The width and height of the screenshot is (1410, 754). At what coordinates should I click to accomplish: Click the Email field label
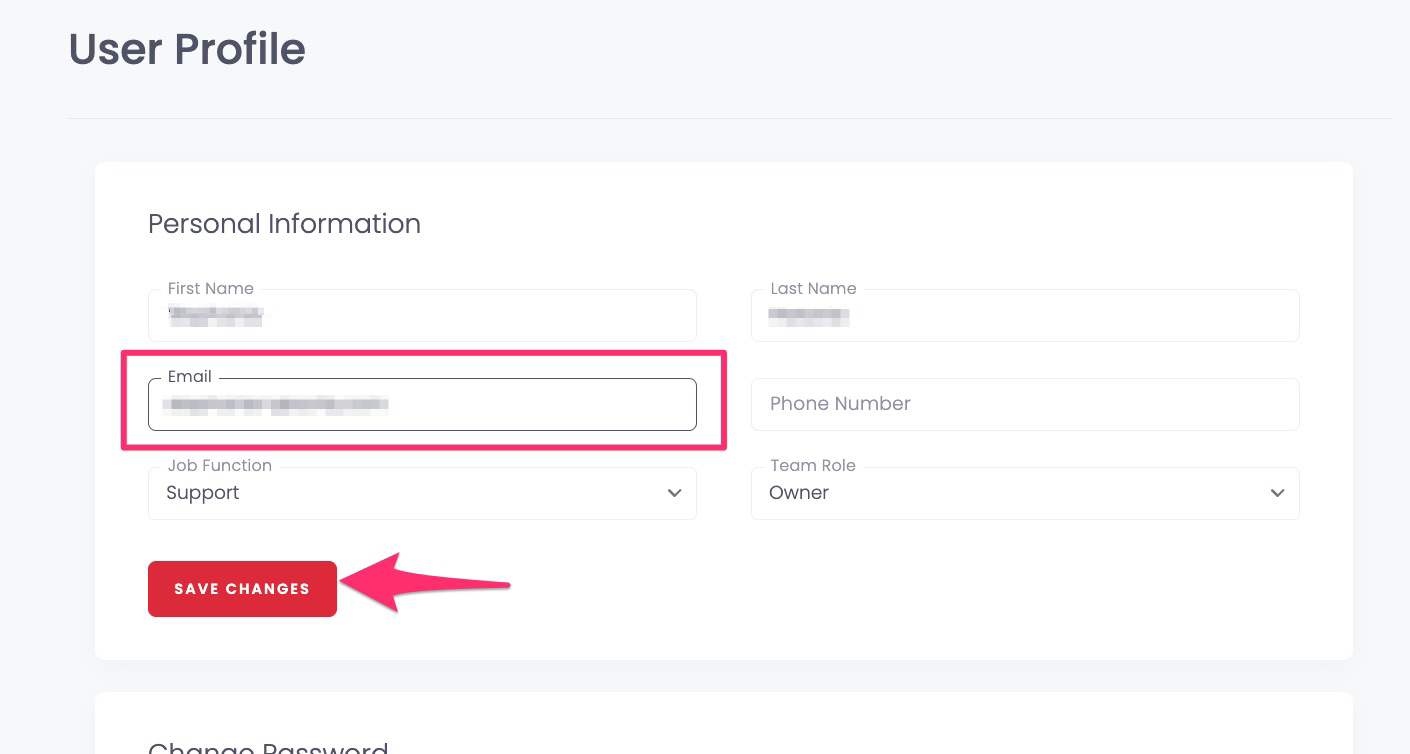(x=190, y=377)
